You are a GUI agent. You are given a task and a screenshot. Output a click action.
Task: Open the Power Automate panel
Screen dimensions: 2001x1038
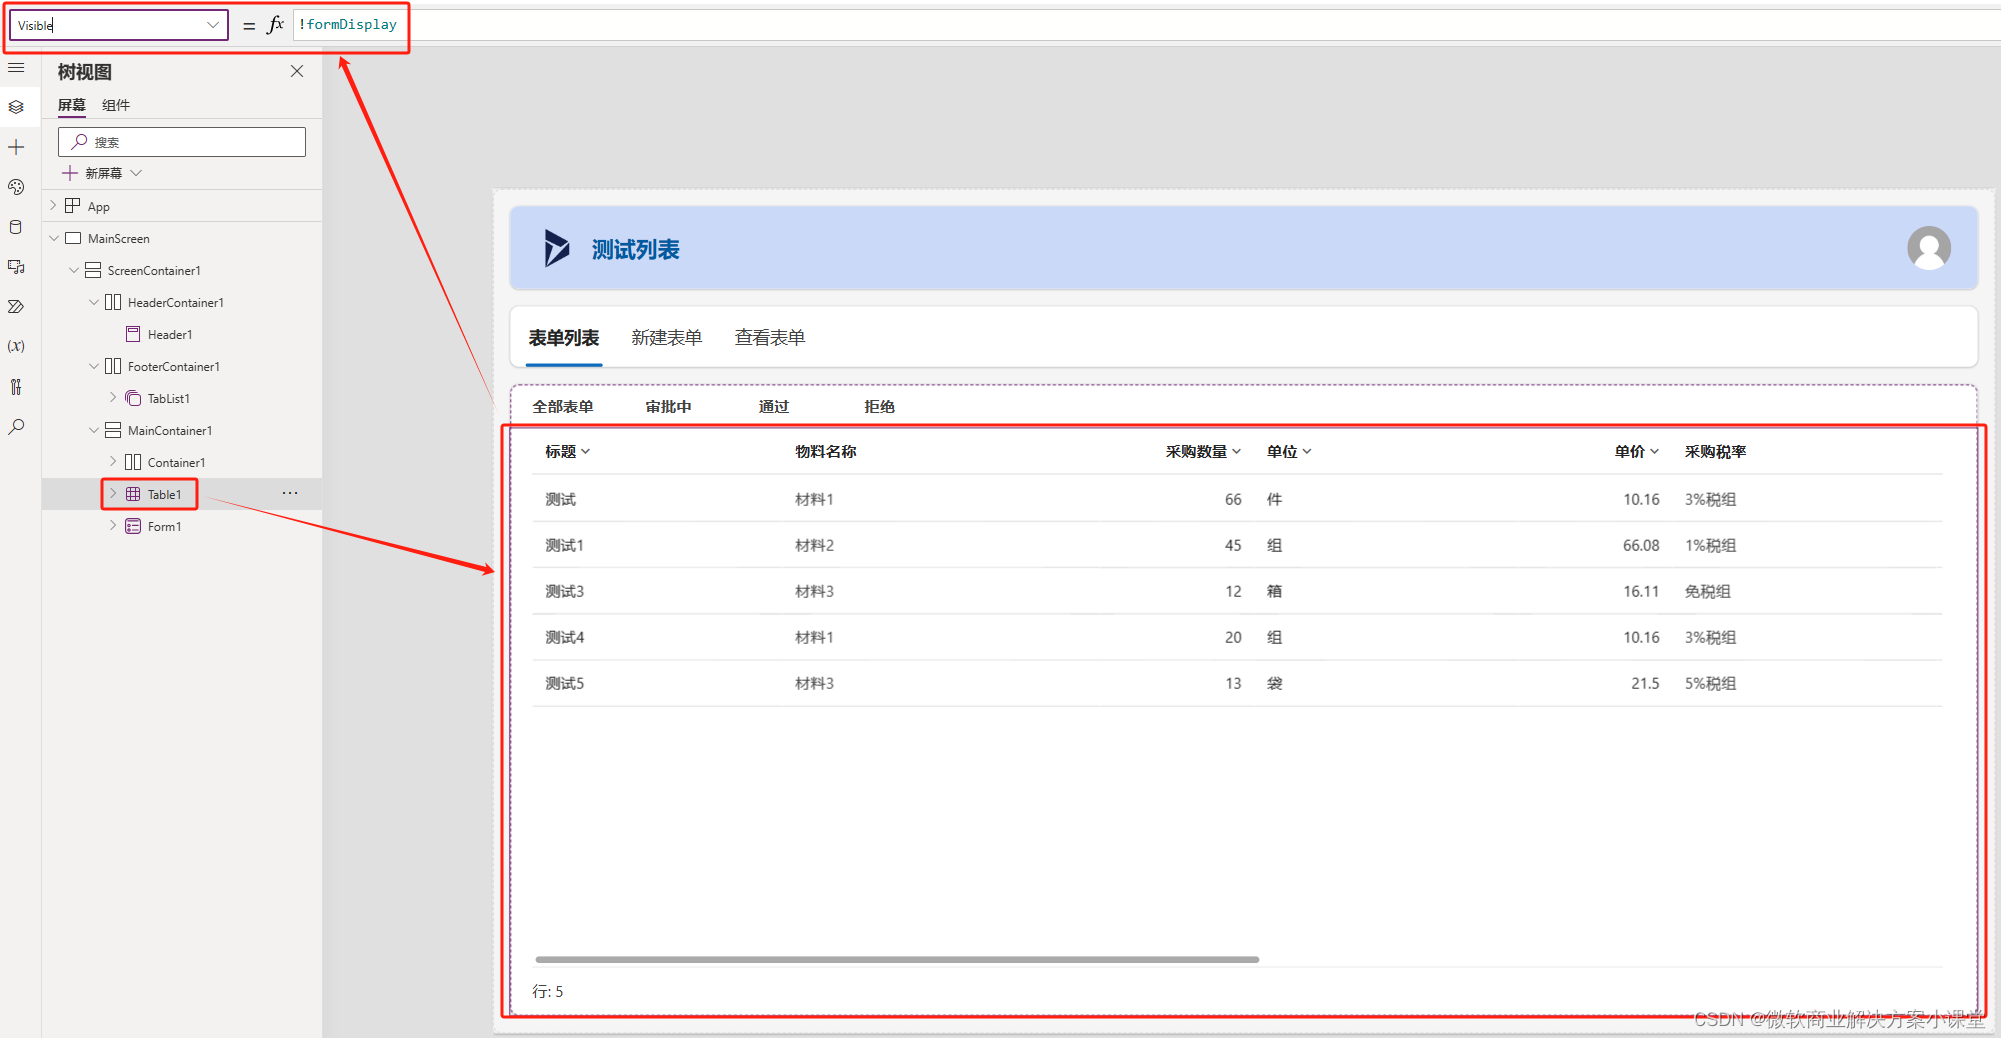16,306
